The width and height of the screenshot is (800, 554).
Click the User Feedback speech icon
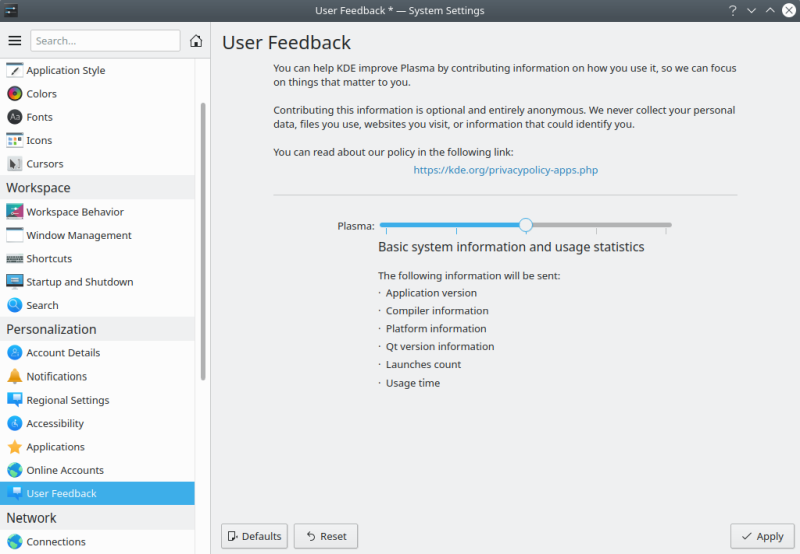[x=14, y=493]
